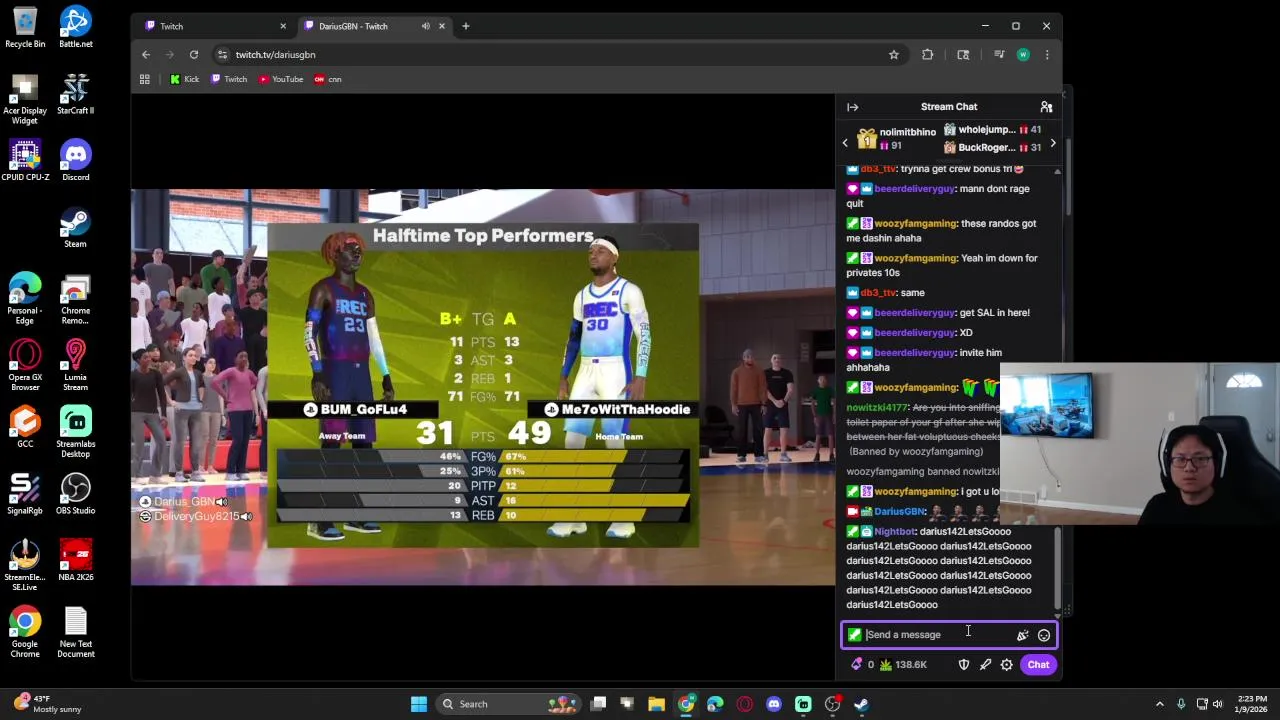
Task: Open the side panel icon
Action: (963, 55)
